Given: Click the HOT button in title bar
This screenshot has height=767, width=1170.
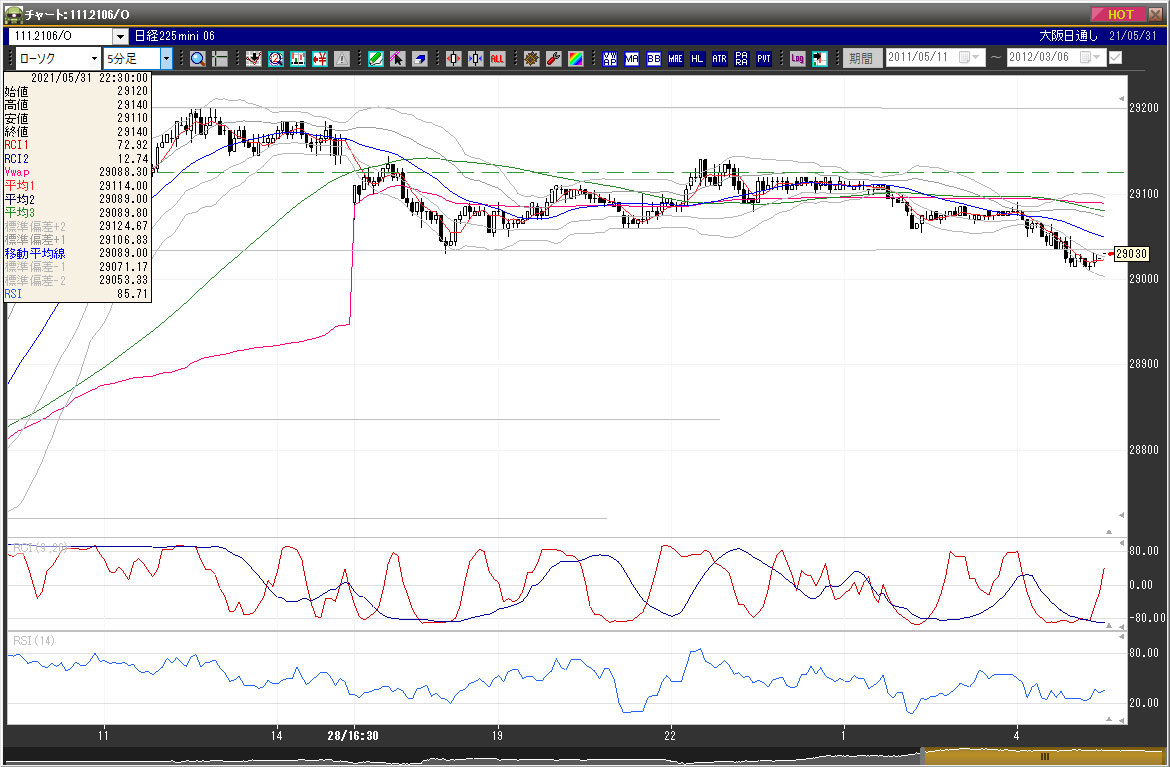Looking at the screenshot, I should coord(1120,14).
